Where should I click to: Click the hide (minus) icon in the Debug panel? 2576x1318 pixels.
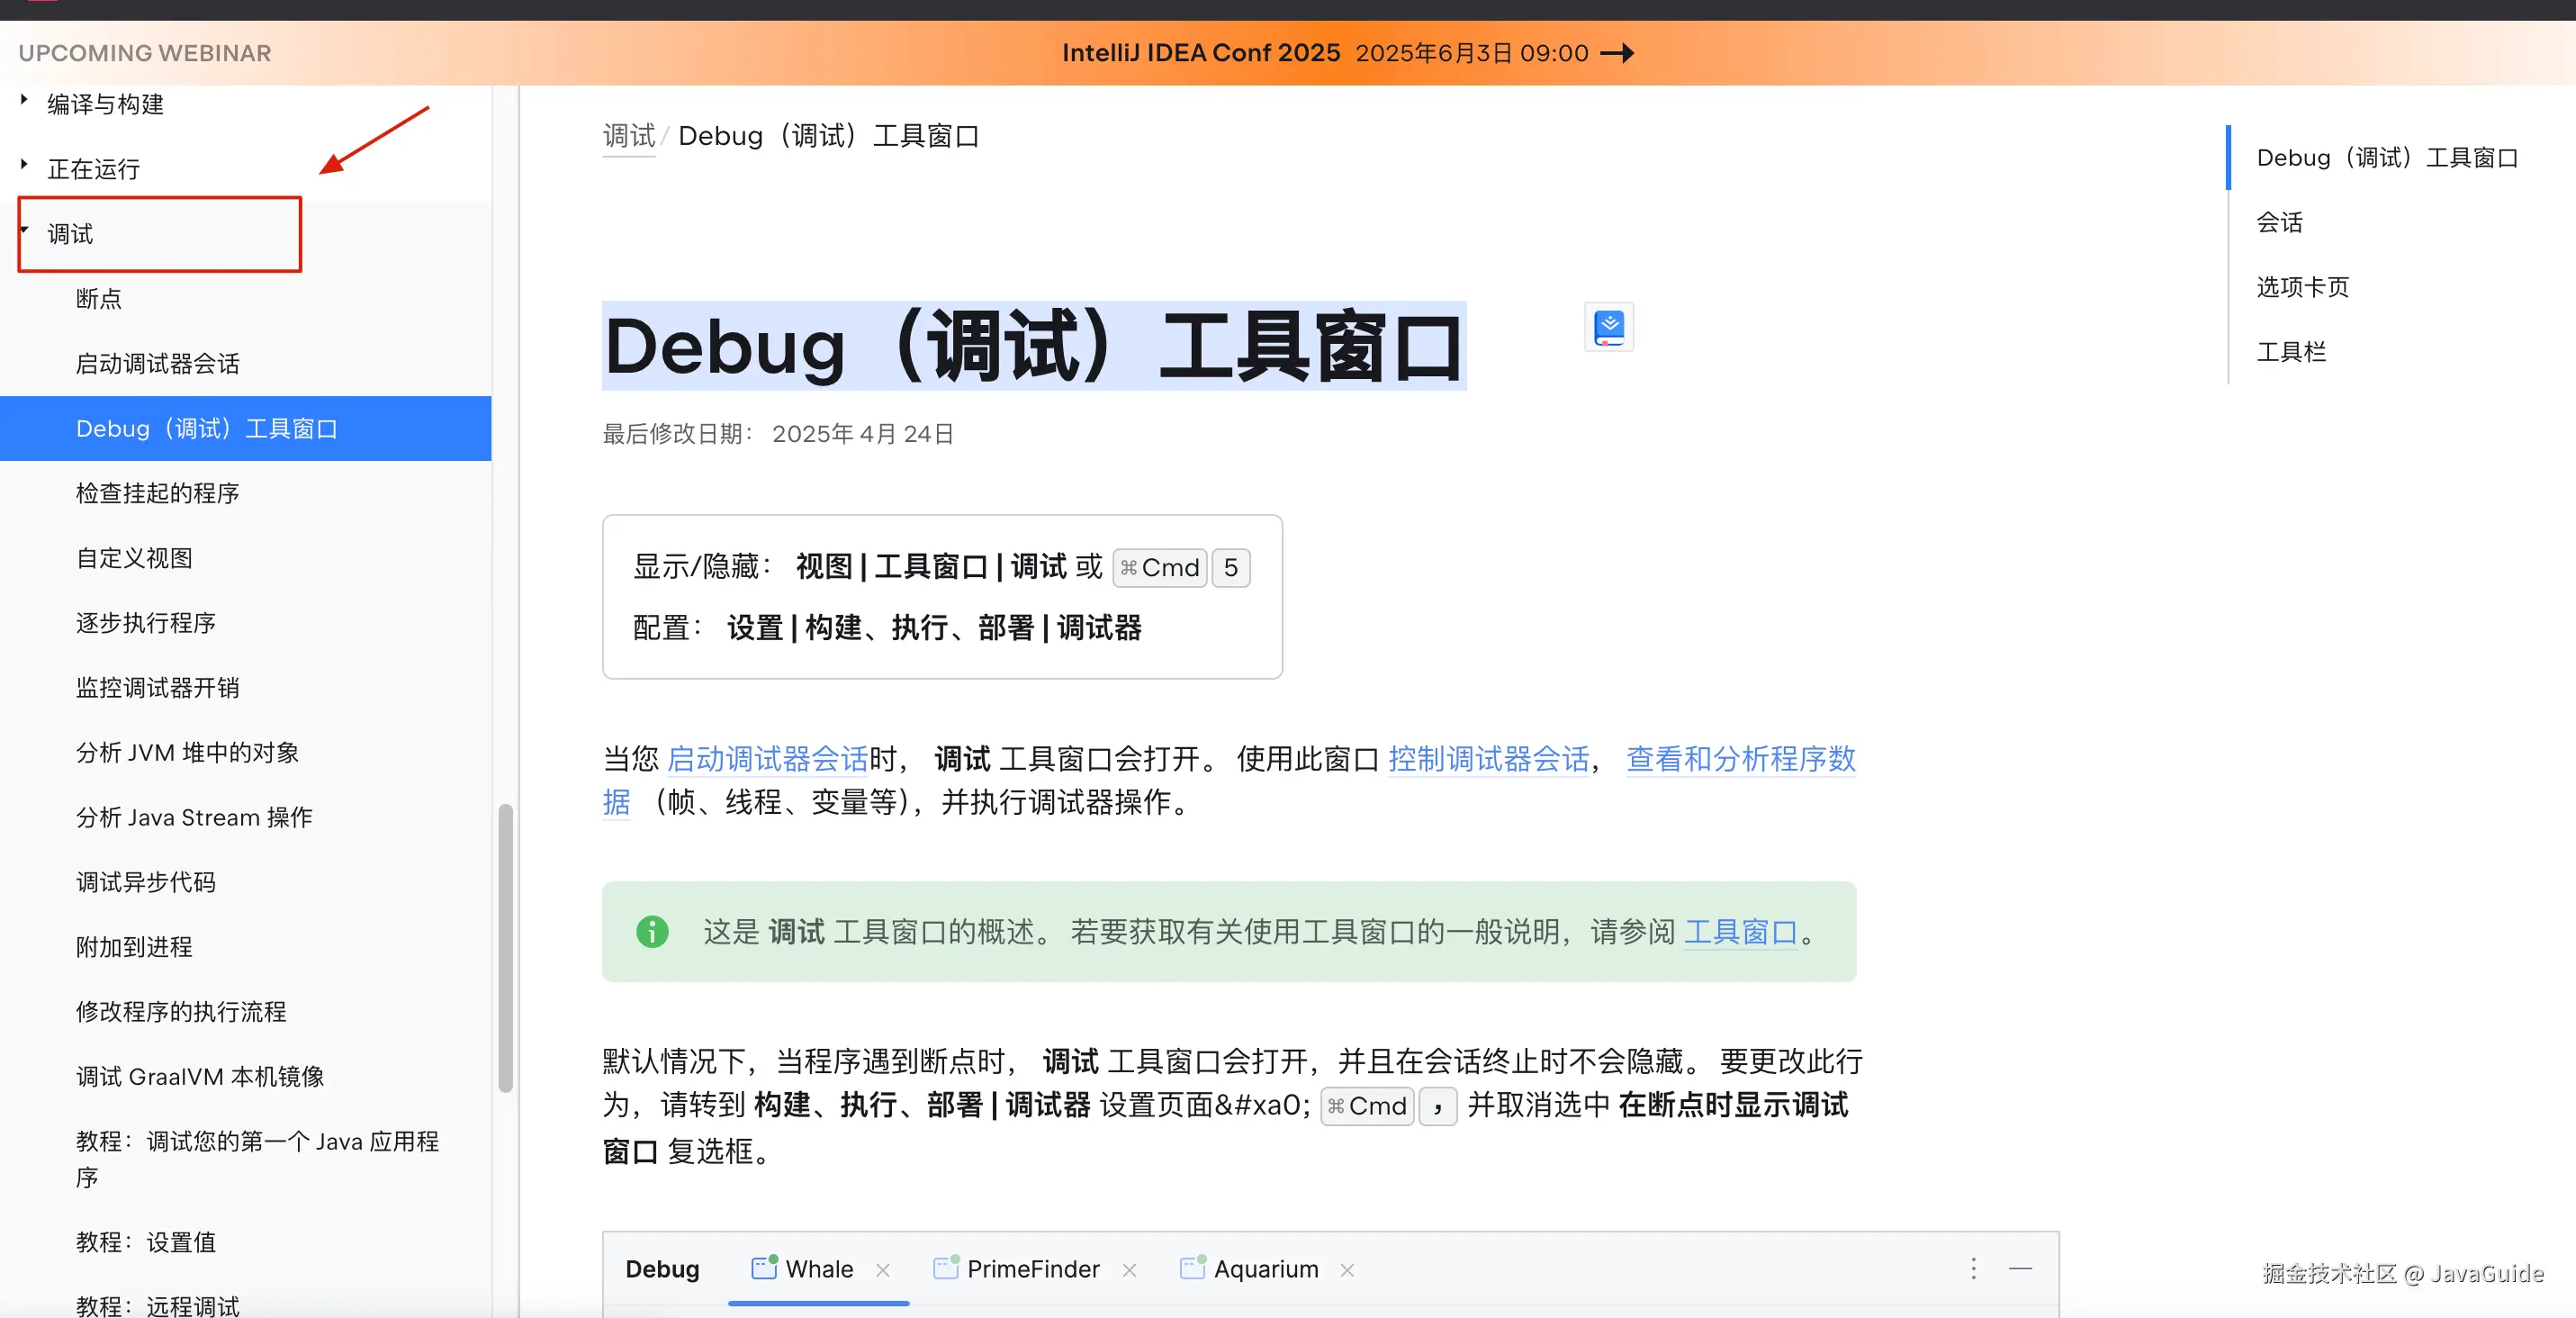tap(2022, 1269)
